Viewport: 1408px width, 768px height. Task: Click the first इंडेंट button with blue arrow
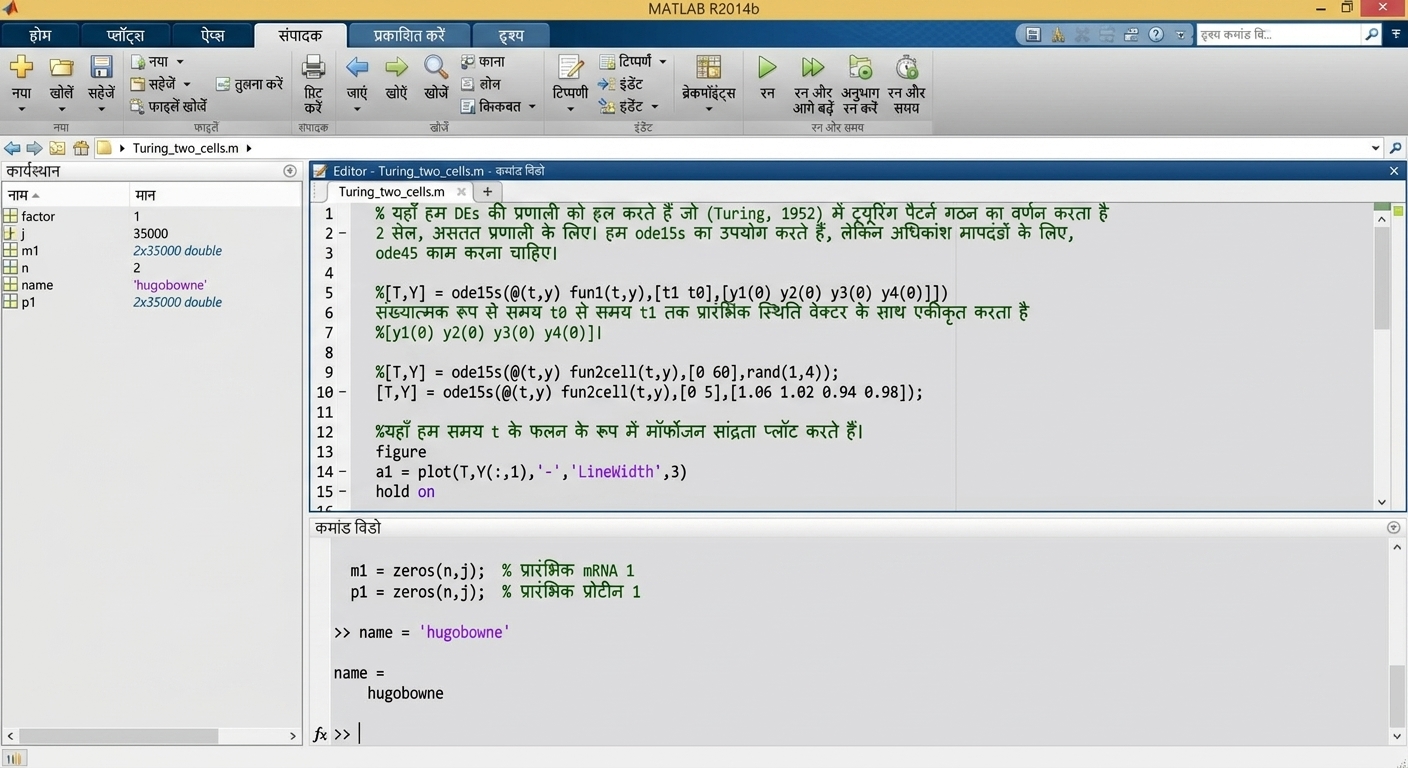click(621, 84)
